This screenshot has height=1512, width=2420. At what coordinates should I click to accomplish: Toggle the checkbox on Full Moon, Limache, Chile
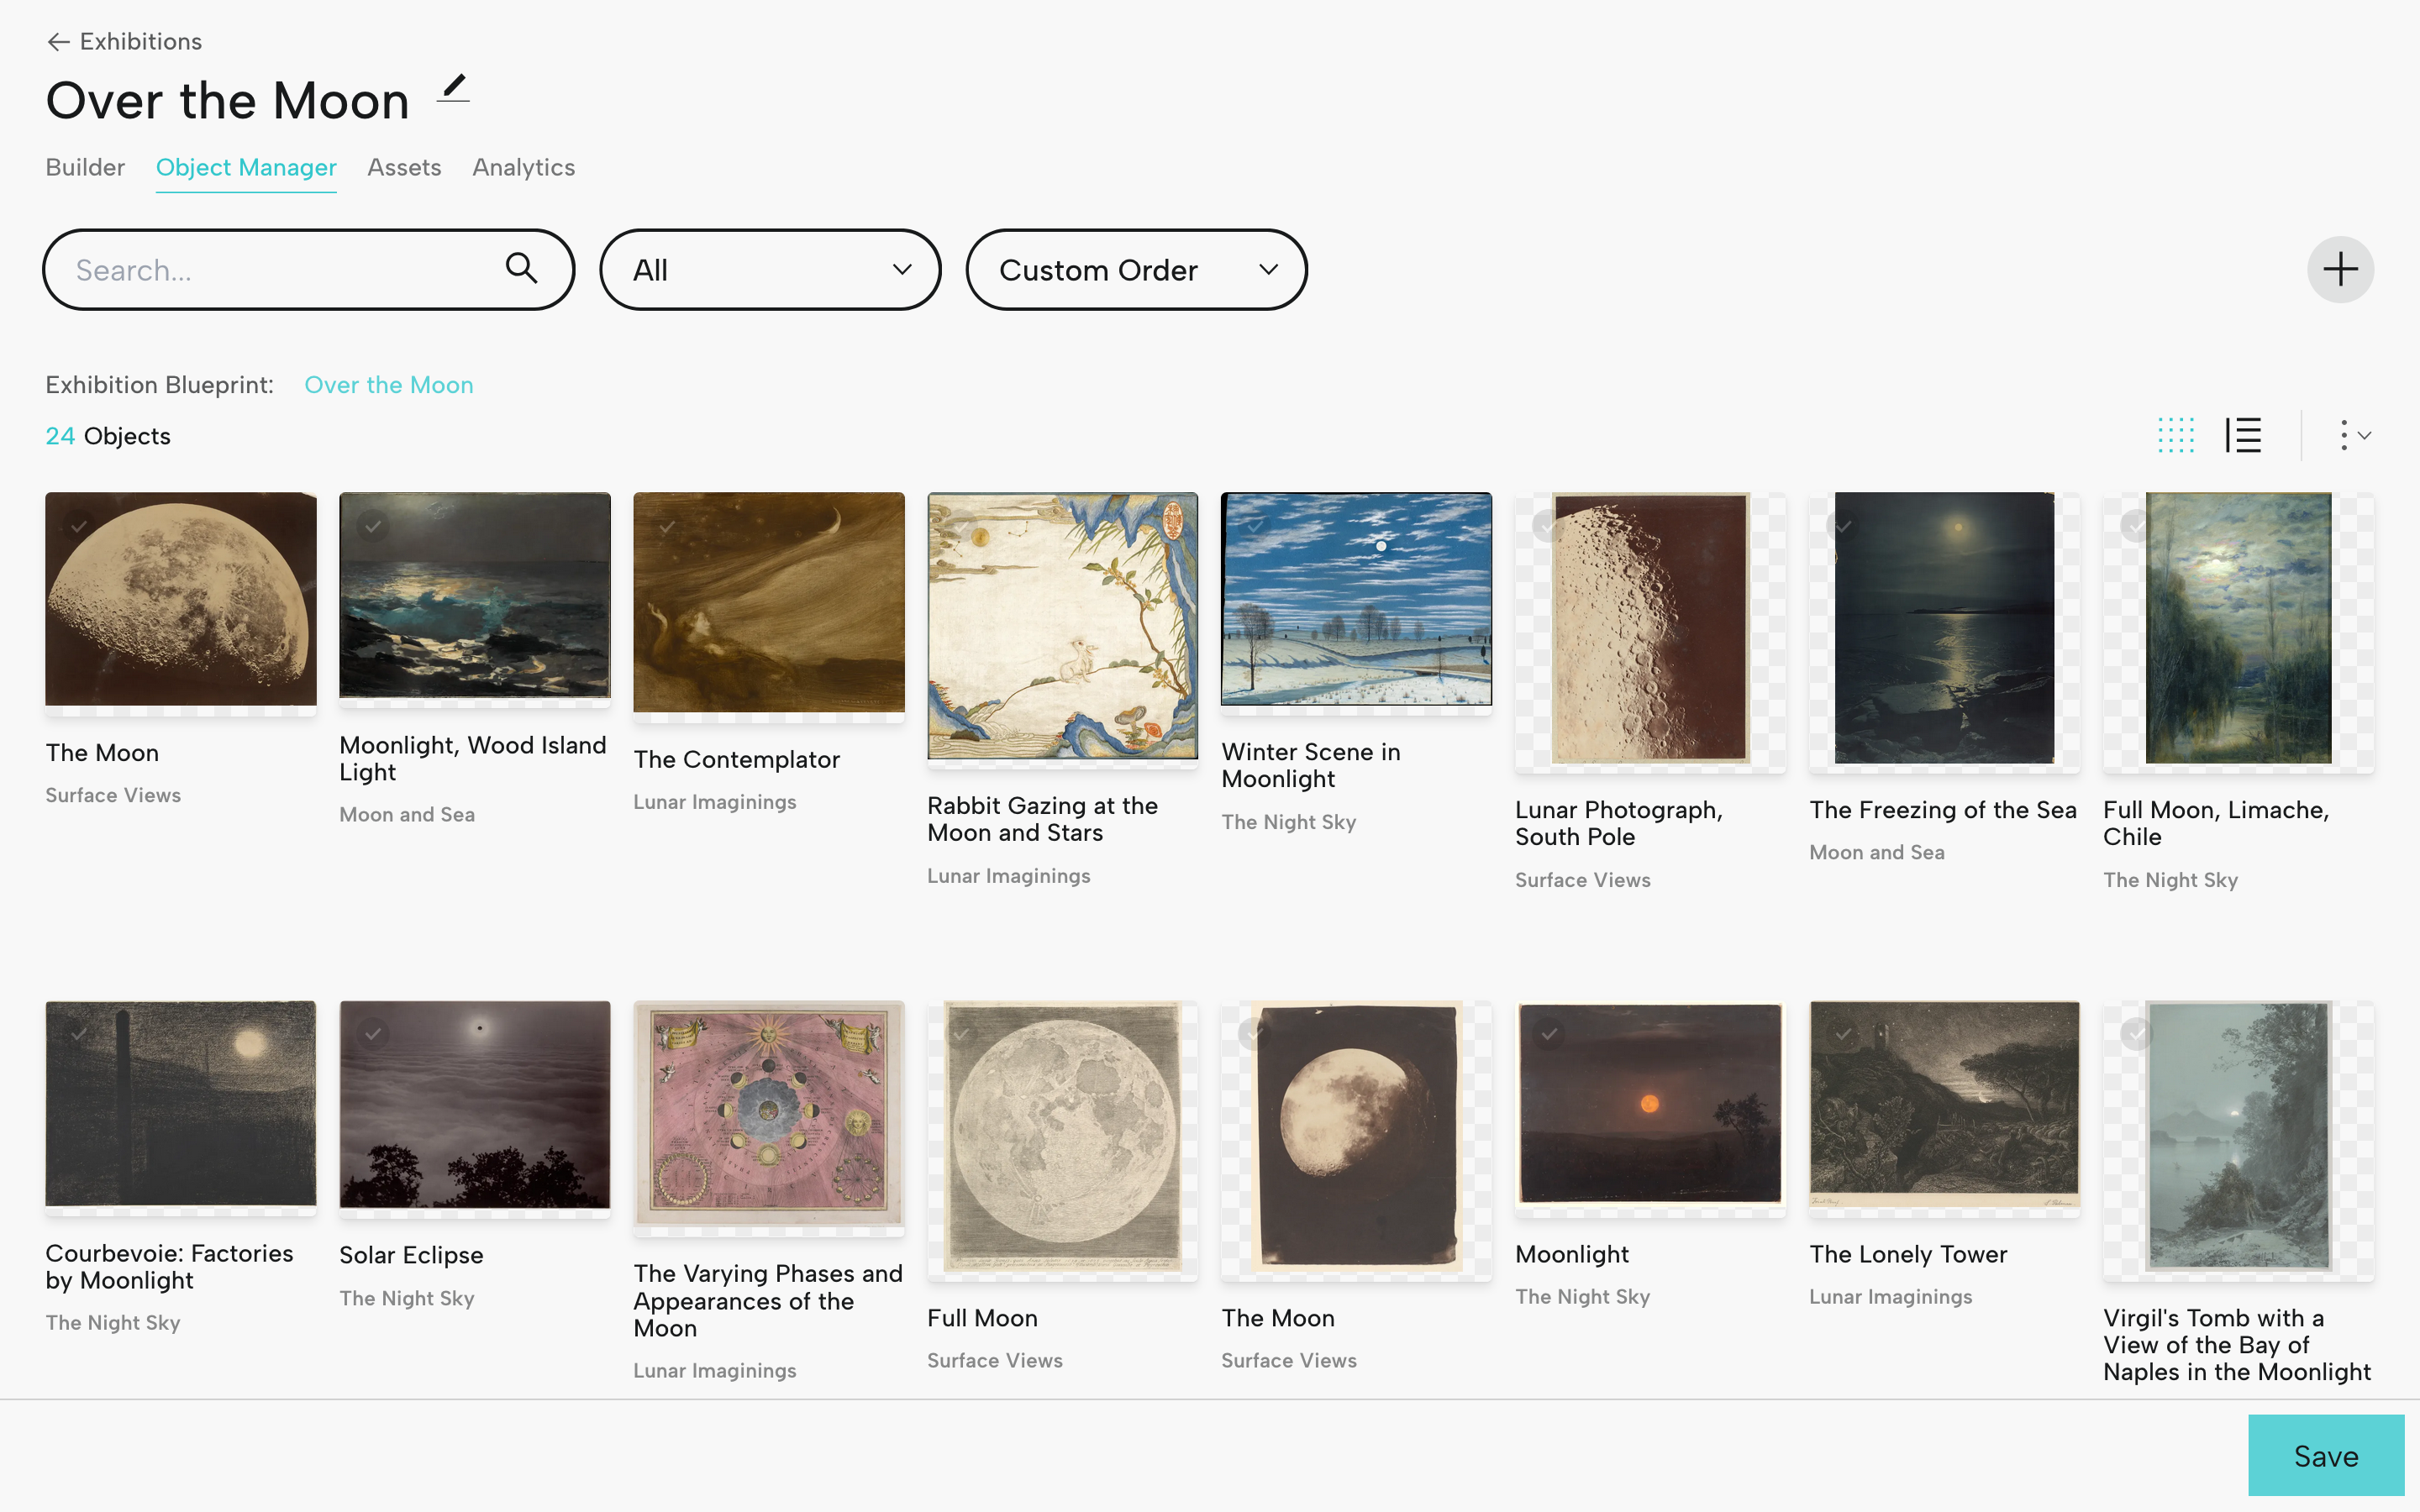(x=2136, y=524)
